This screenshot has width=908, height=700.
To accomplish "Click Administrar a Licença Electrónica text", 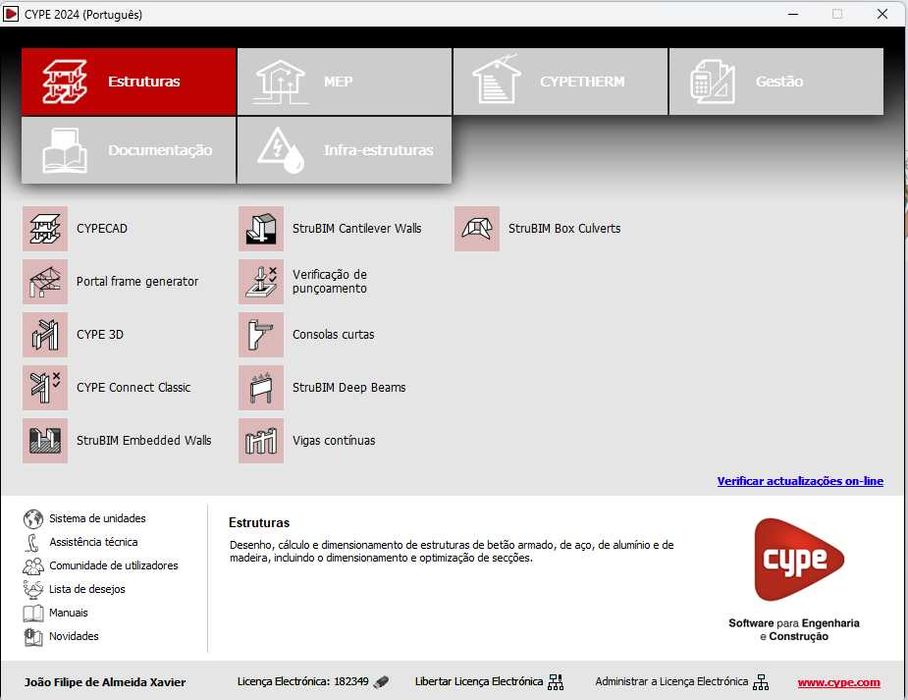I will tap(671, 681).
